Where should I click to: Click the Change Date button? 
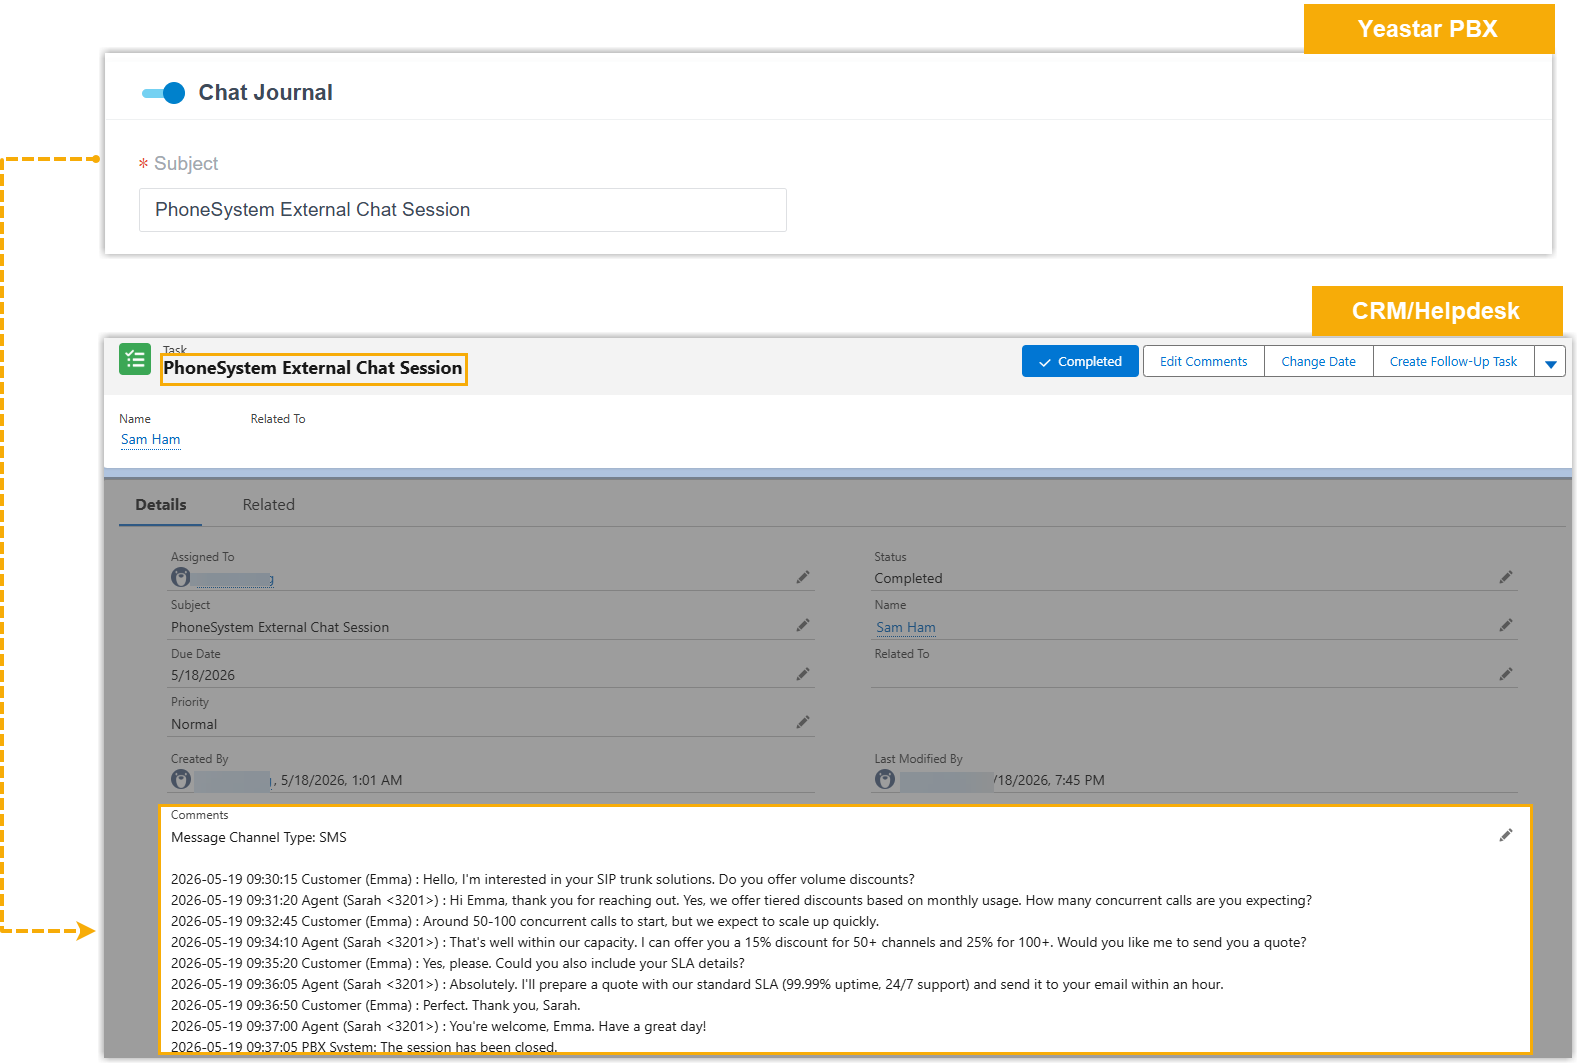tap(1318, 361)
